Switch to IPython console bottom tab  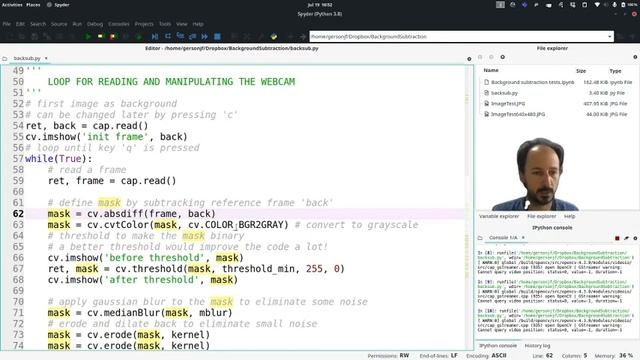[498, 346]
